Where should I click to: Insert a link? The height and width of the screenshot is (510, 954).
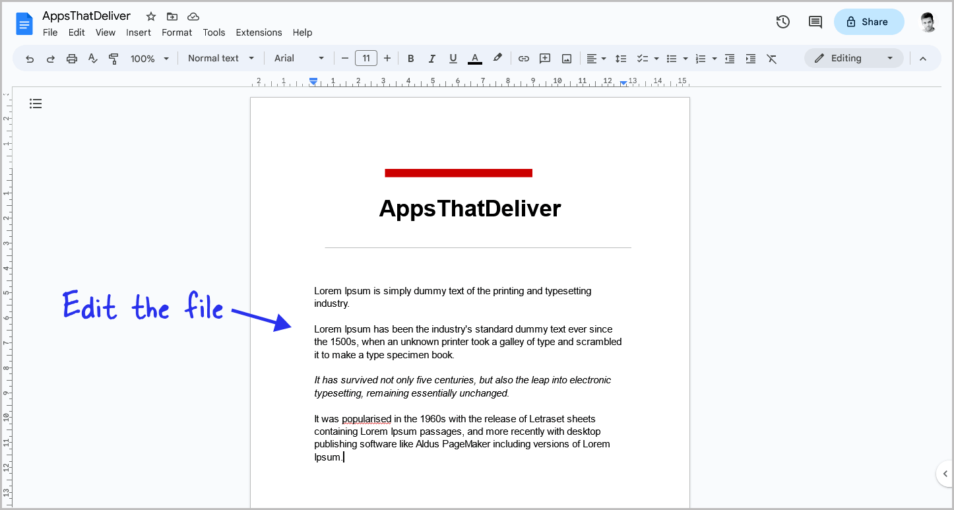pyautogui.click(x=523, y=59)
